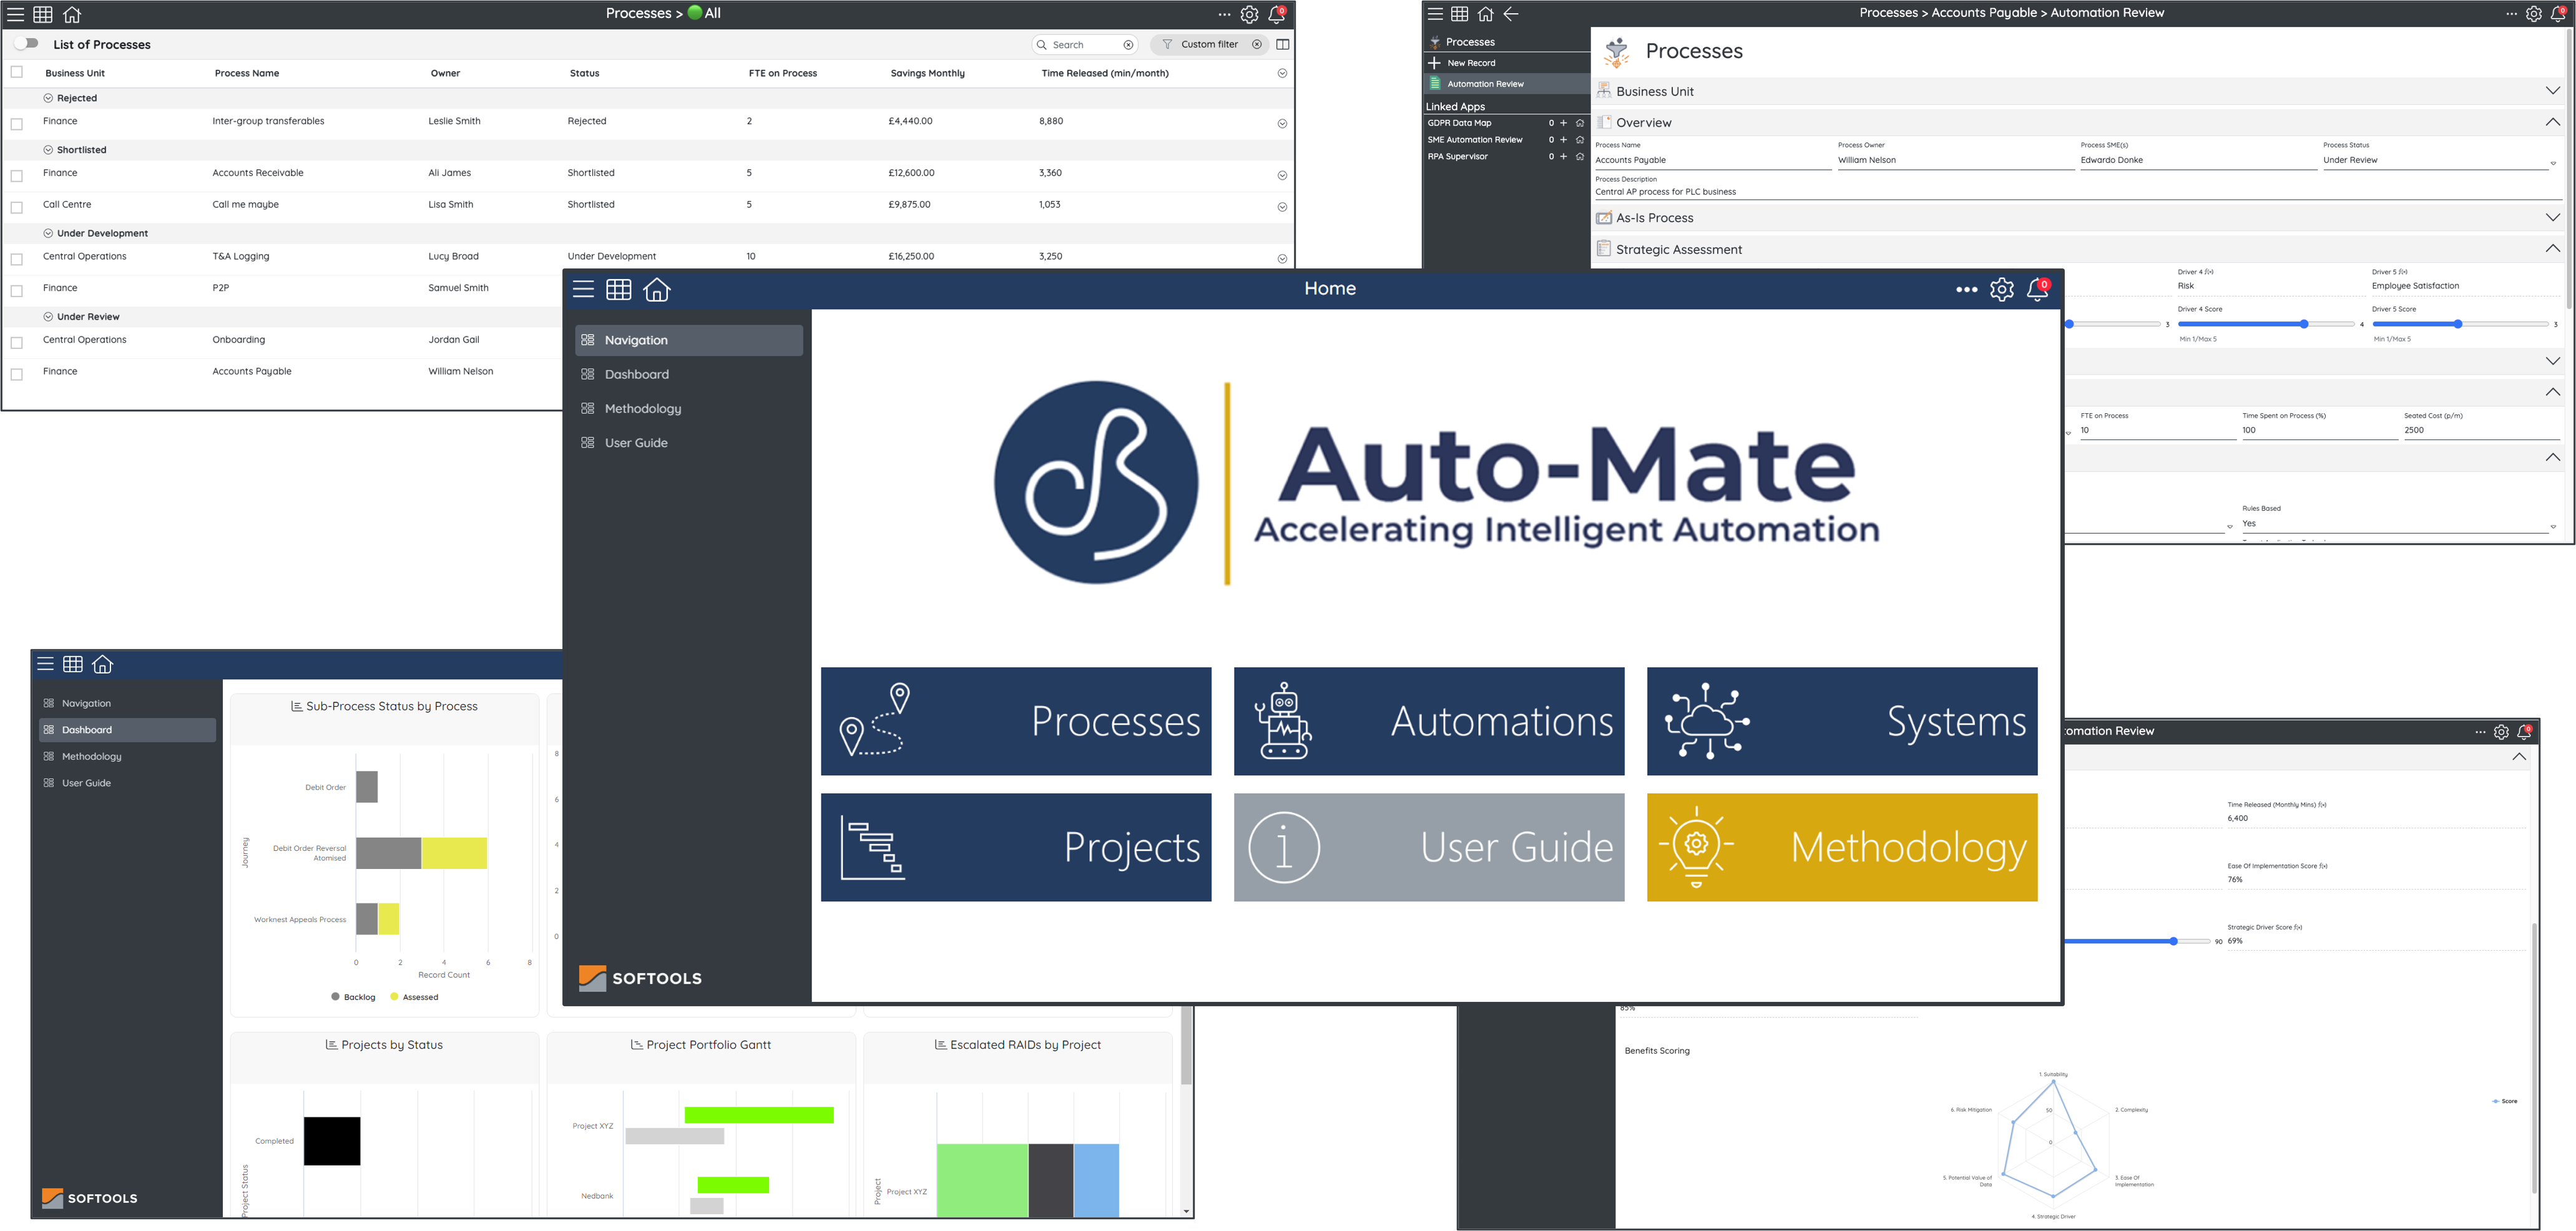Open row menu for Accounts Receivable row

(1282, 176)
